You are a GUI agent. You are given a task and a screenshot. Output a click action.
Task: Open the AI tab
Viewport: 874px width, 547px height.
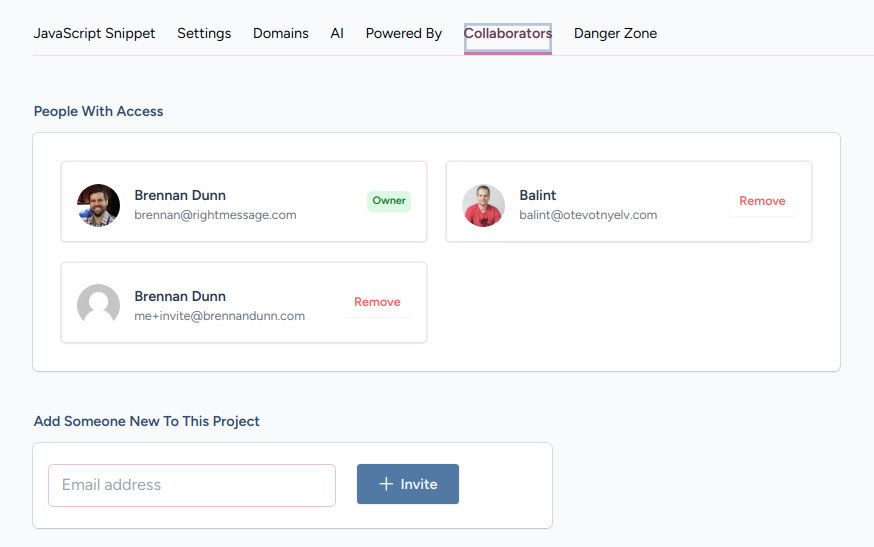coord(337,33)
